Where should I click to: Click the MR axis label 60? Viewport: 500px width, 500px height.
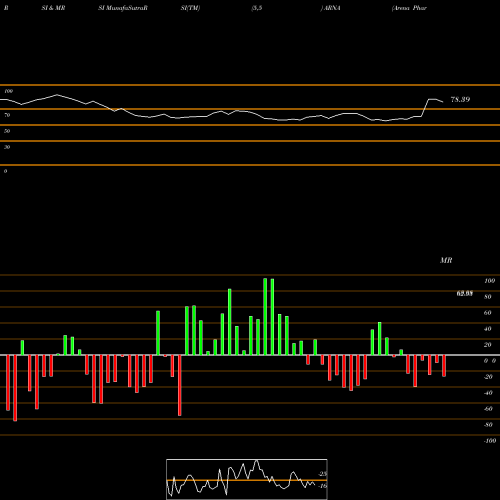488,313
